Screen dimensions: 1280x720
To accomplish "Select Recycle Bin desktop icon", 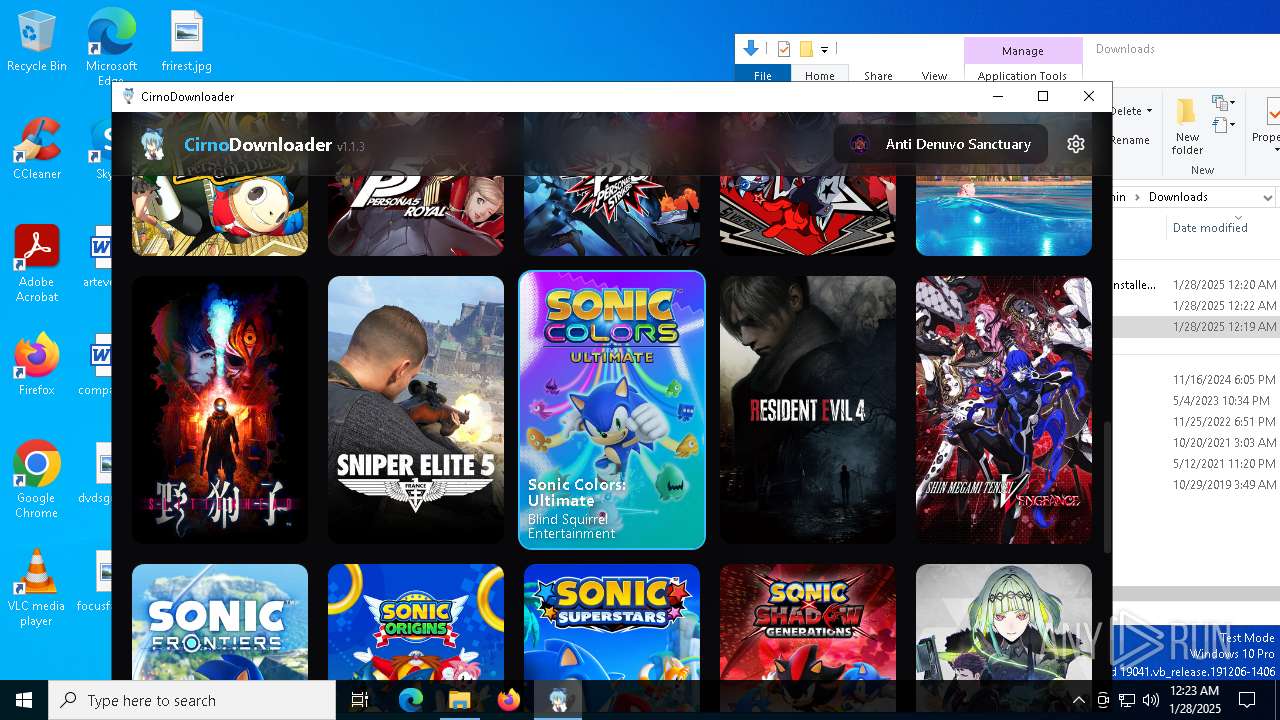I will pyautogui.click(x=37, y=42).
